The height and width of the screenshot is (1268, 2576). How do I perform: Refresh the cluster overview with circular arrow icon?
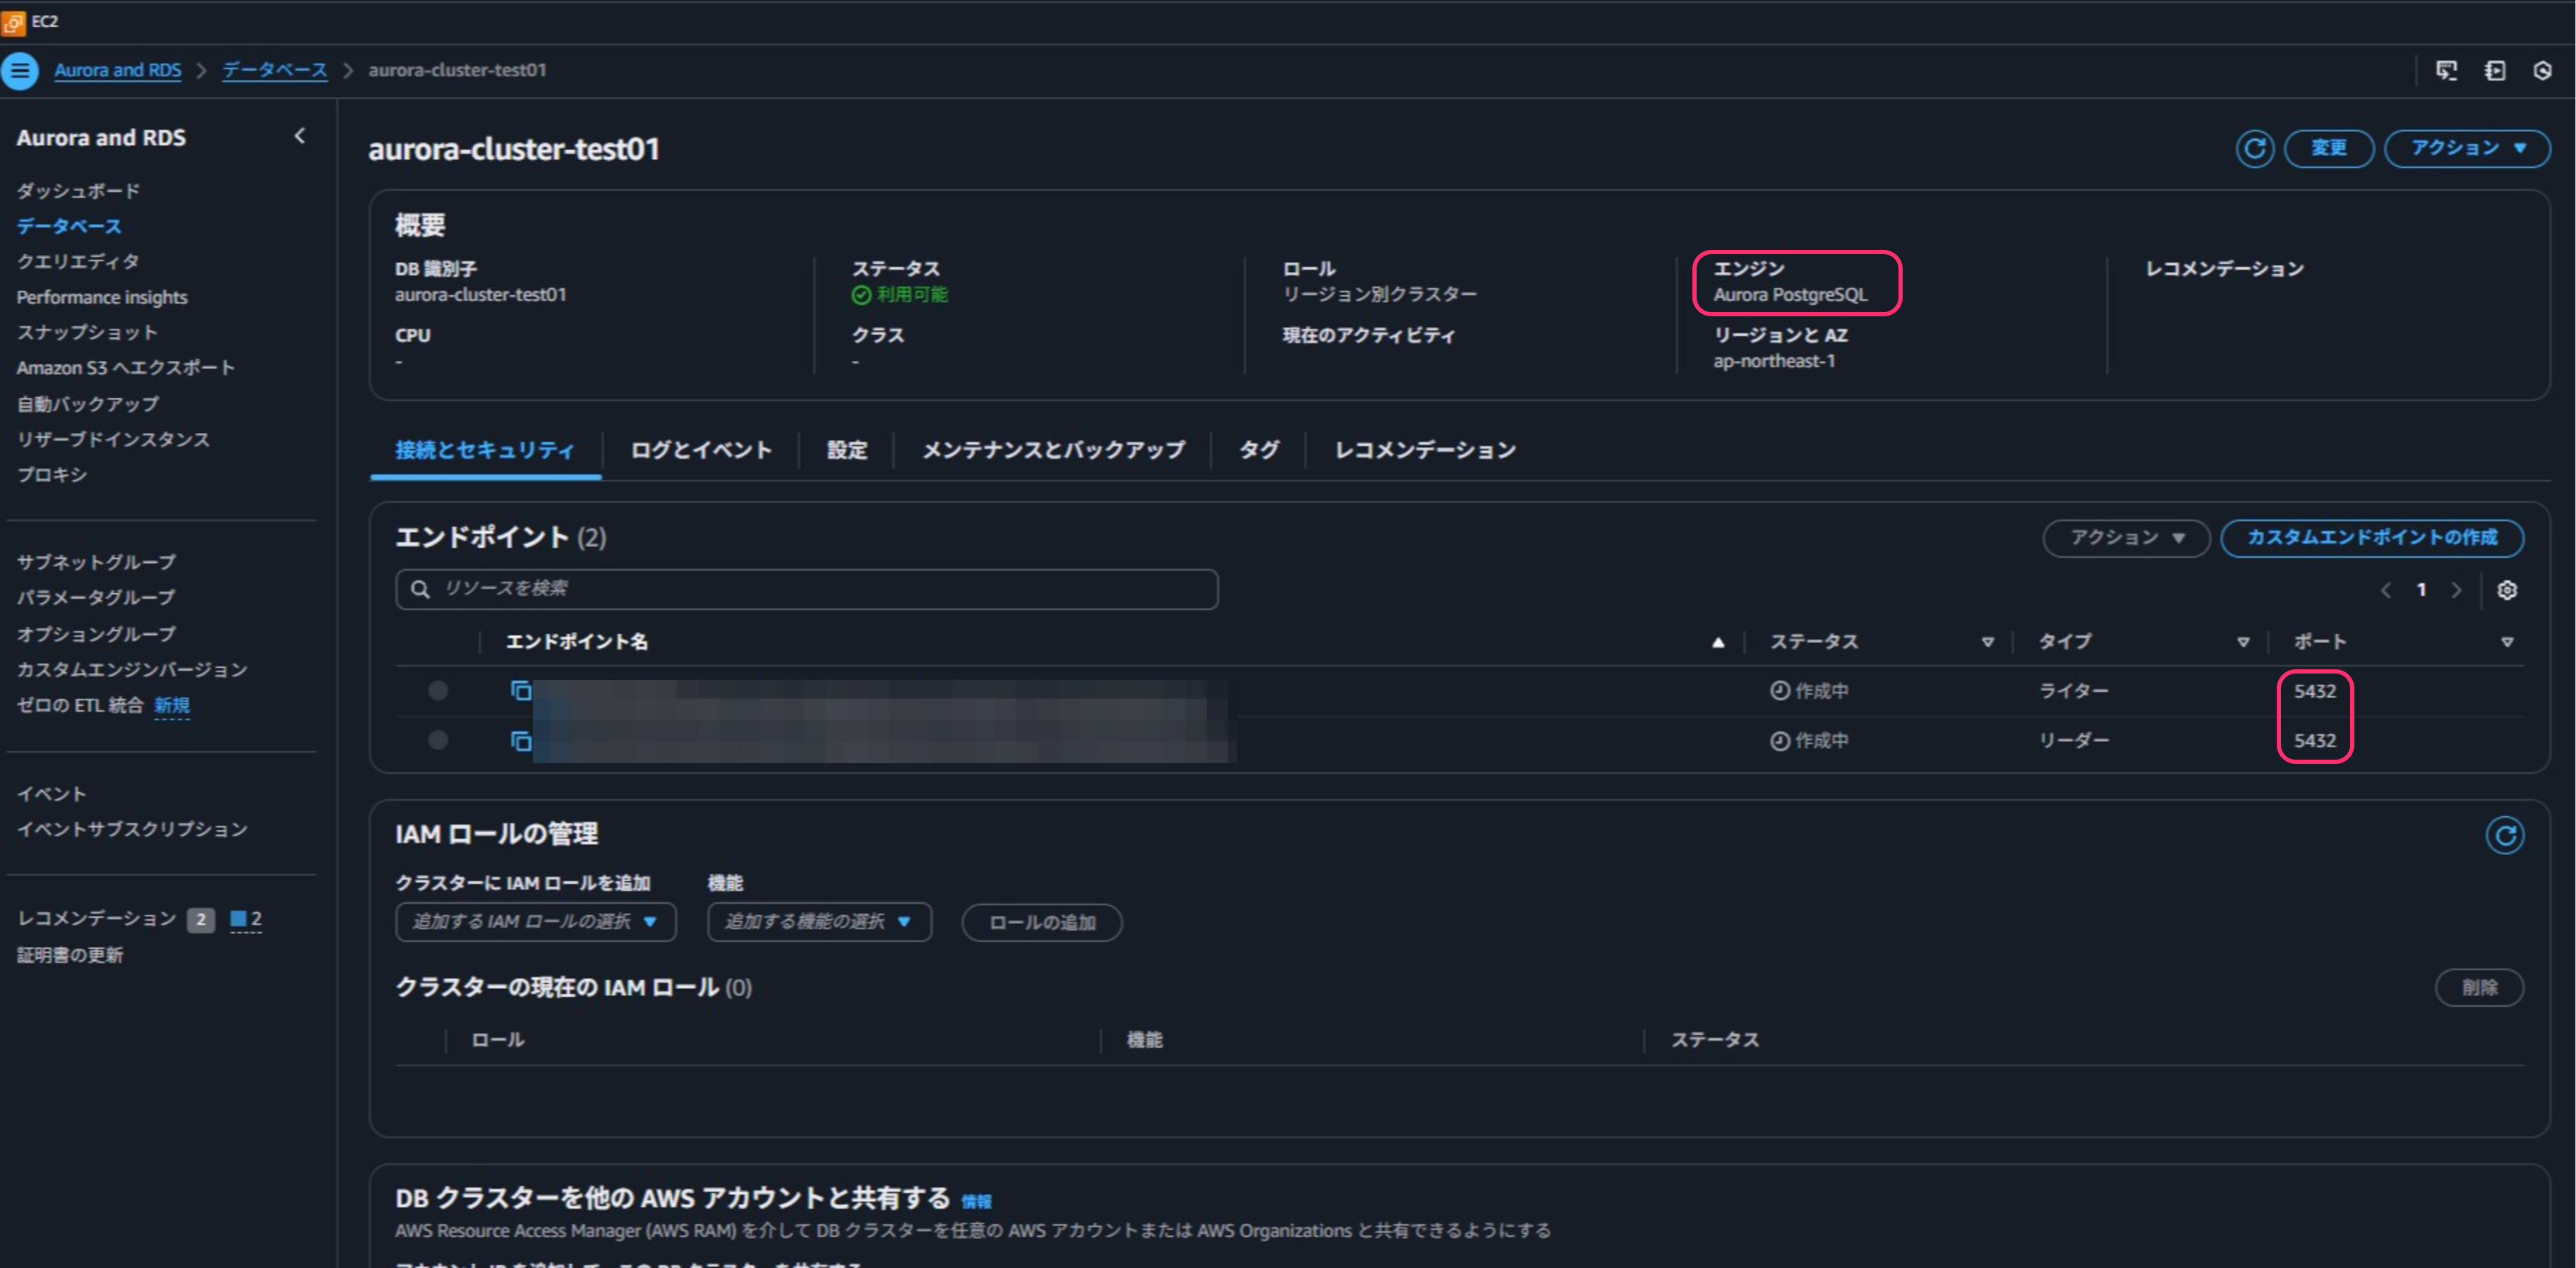coord(2255,148)
